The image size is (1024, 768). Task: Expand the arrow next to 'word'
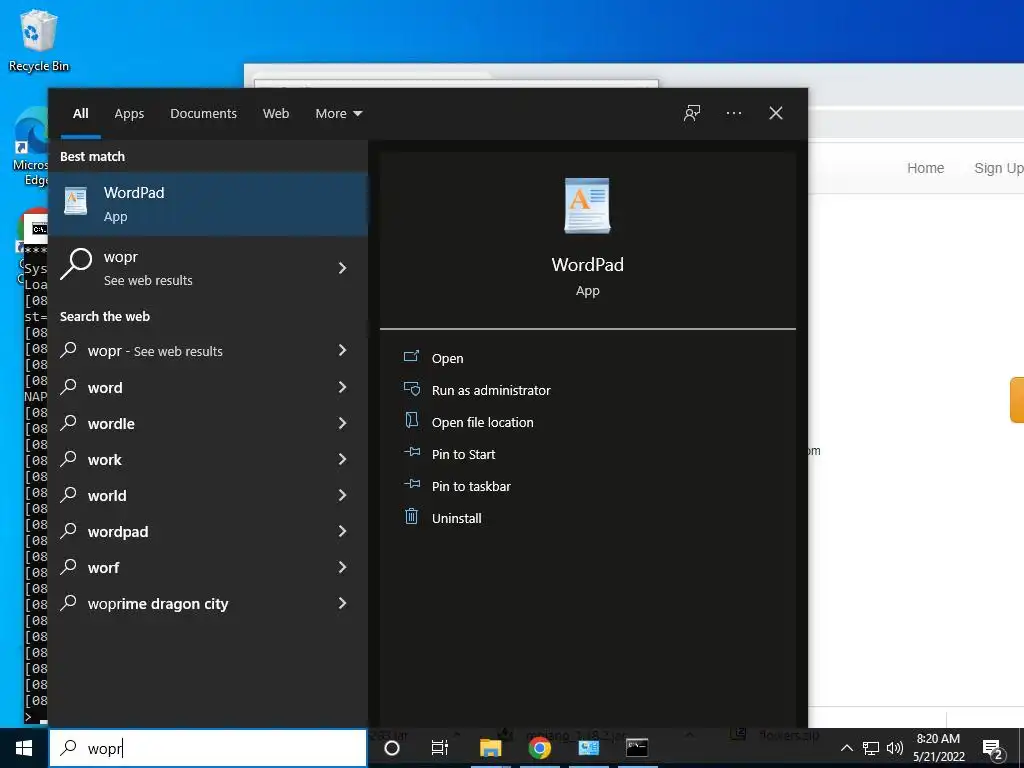point(342,387)
